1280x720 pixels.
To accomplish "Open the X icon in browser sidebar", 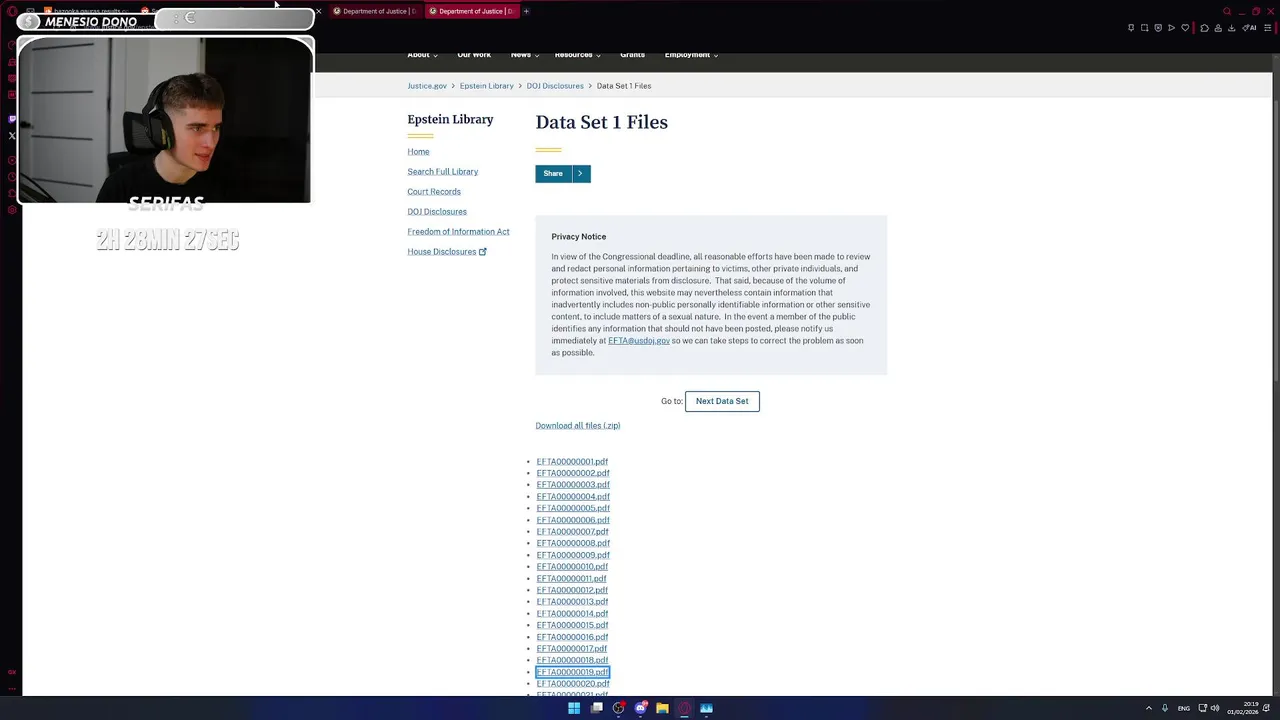I will (12, 135).
